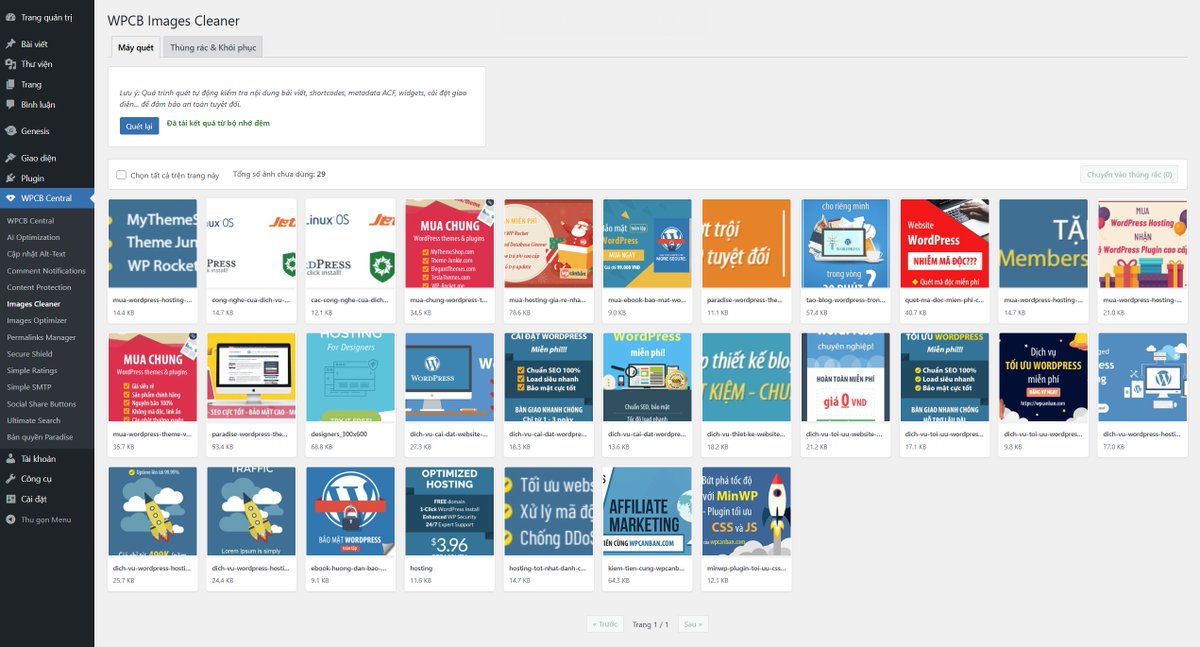Open Content Protection submenu item
The height and width of the screenshot is (647, 1200).
(x=39, y=287)
